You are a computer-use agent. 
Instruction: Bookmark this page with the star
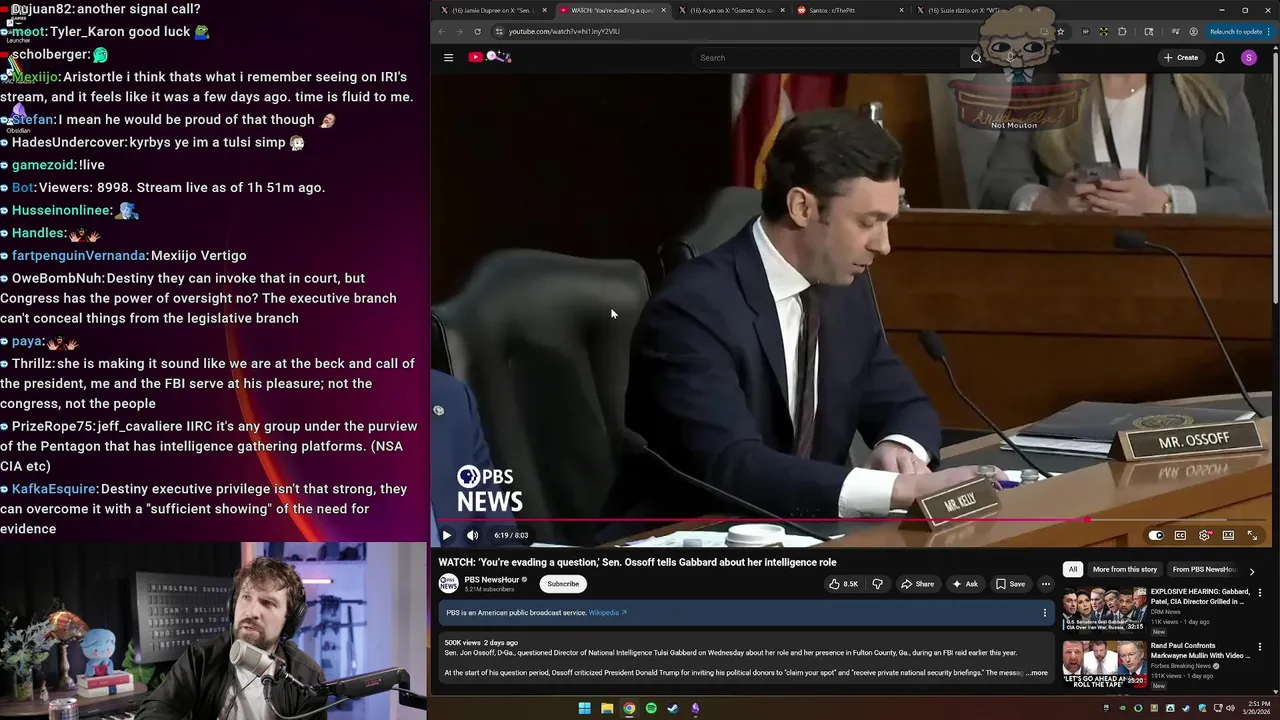click(x=1061, y=31)
